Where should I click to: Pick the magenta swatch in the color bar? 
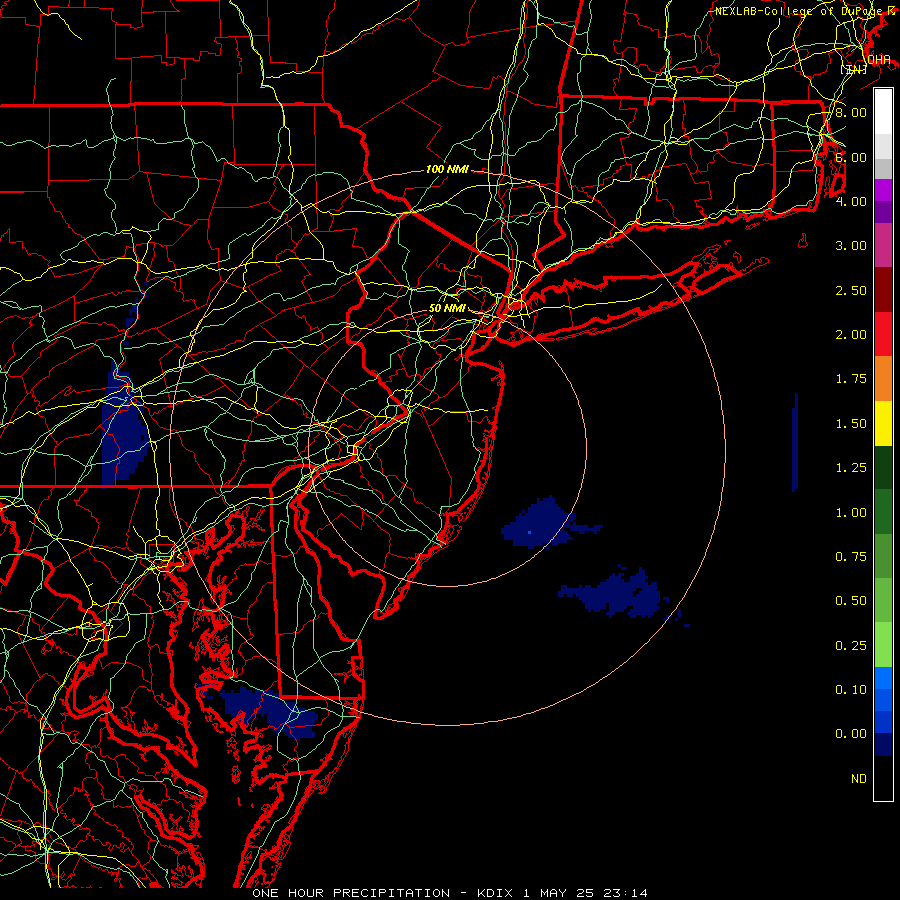tap(883, 191)
